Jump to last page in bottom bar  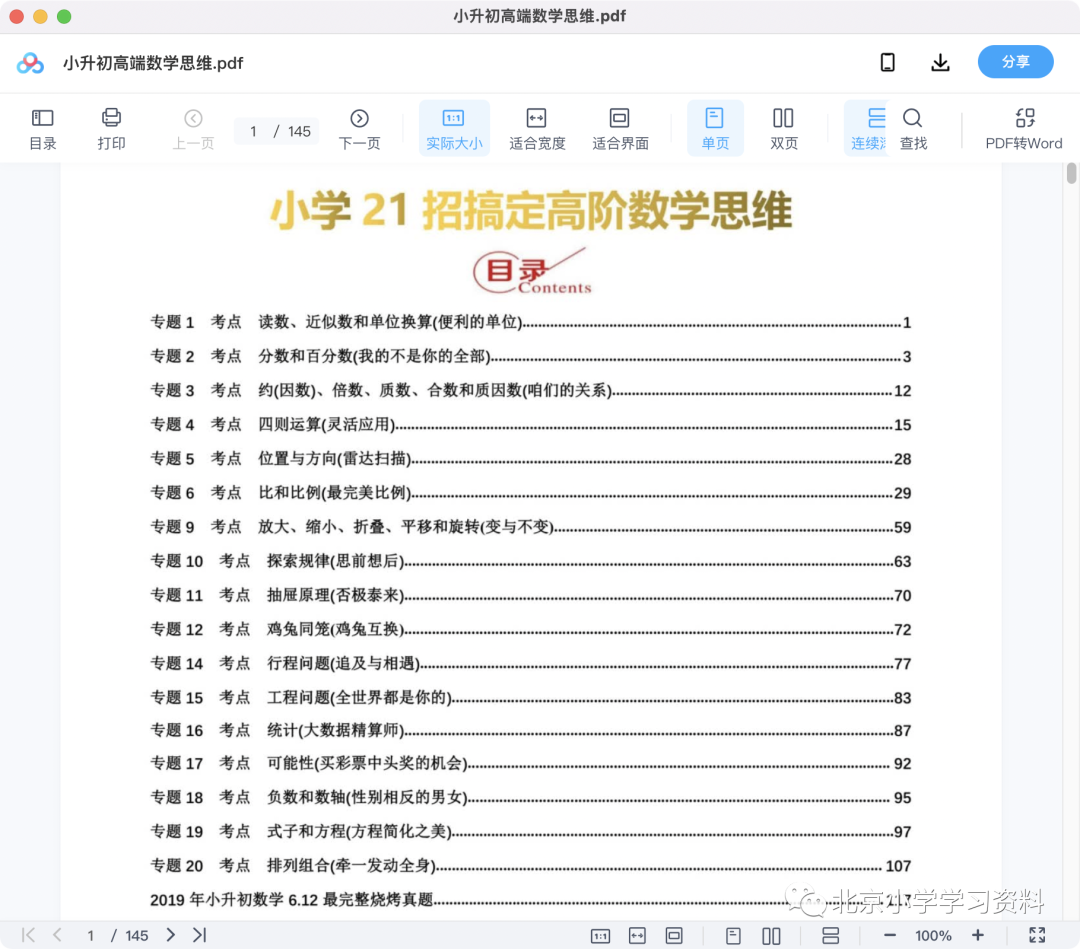[x=200, y=935]
